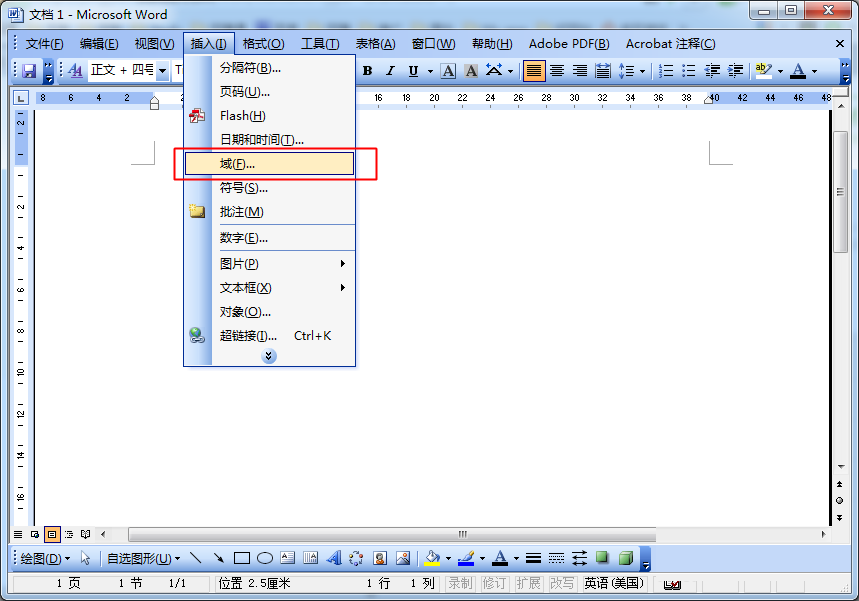Open the 工具(T) menu
Image resolution: width=859 pixels, height=601 pixels.
coord(320,44)
